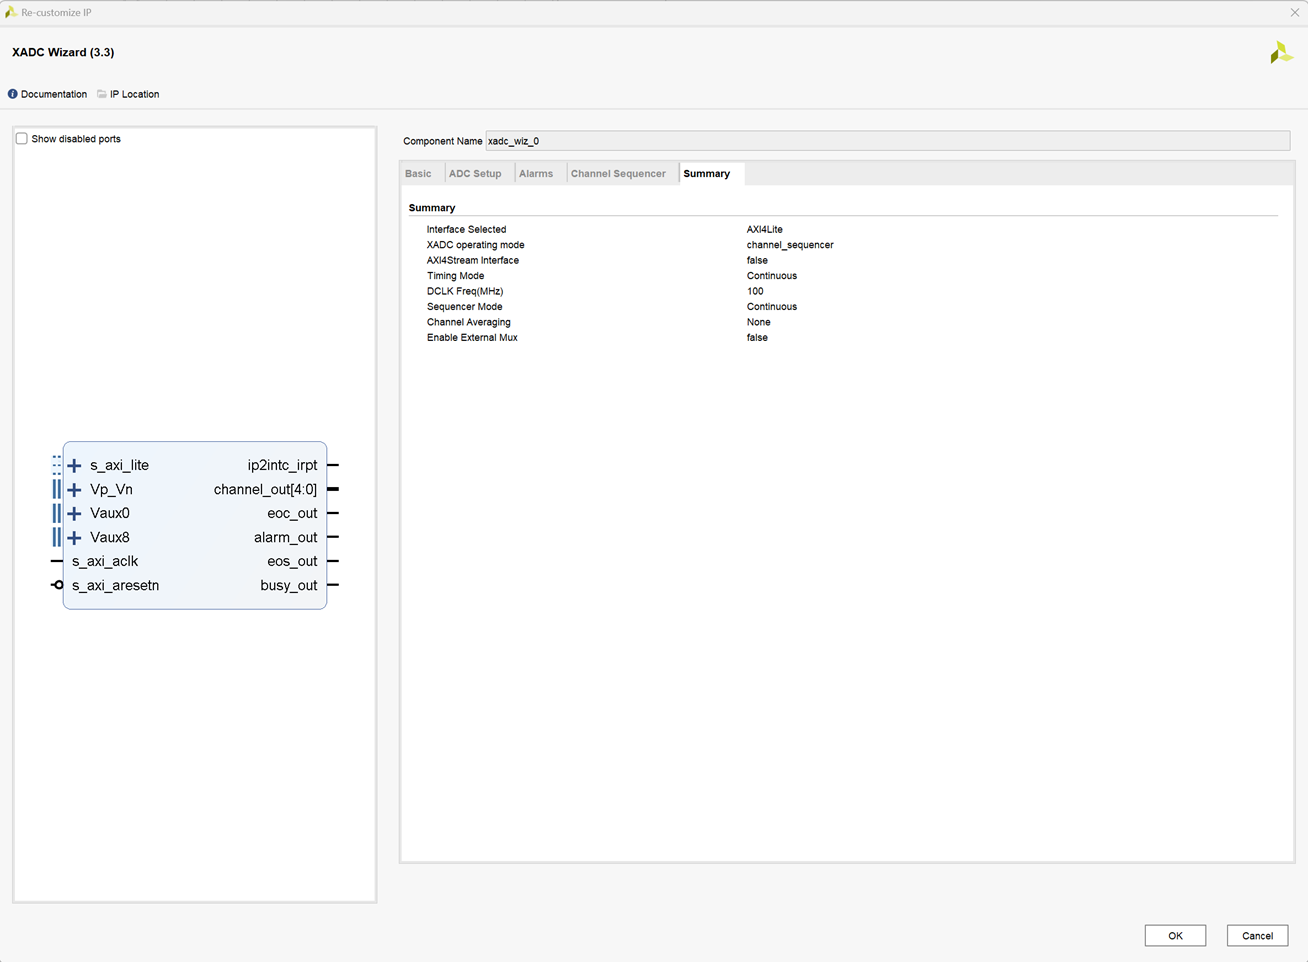Click the Xilinx logo at top right

click(x=1281, y=52)
